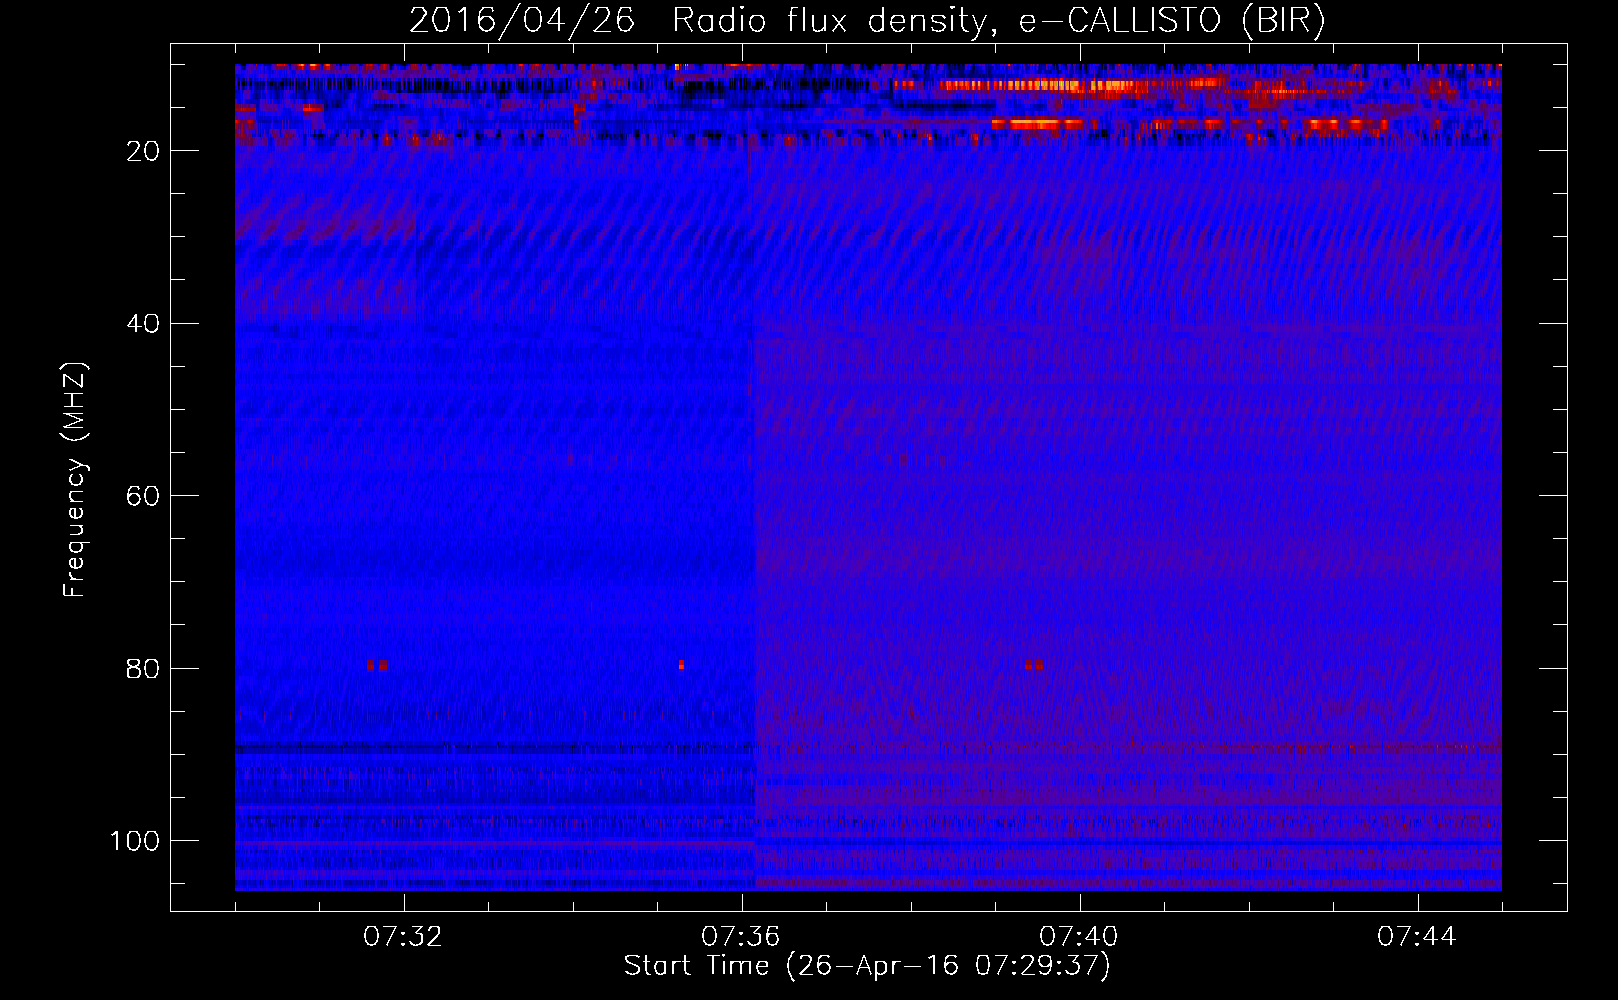Image resolution: width=1618 pixels, height=1000 pixels.
Task: Click the 20 frequency tick label
Action: point(144,151)
